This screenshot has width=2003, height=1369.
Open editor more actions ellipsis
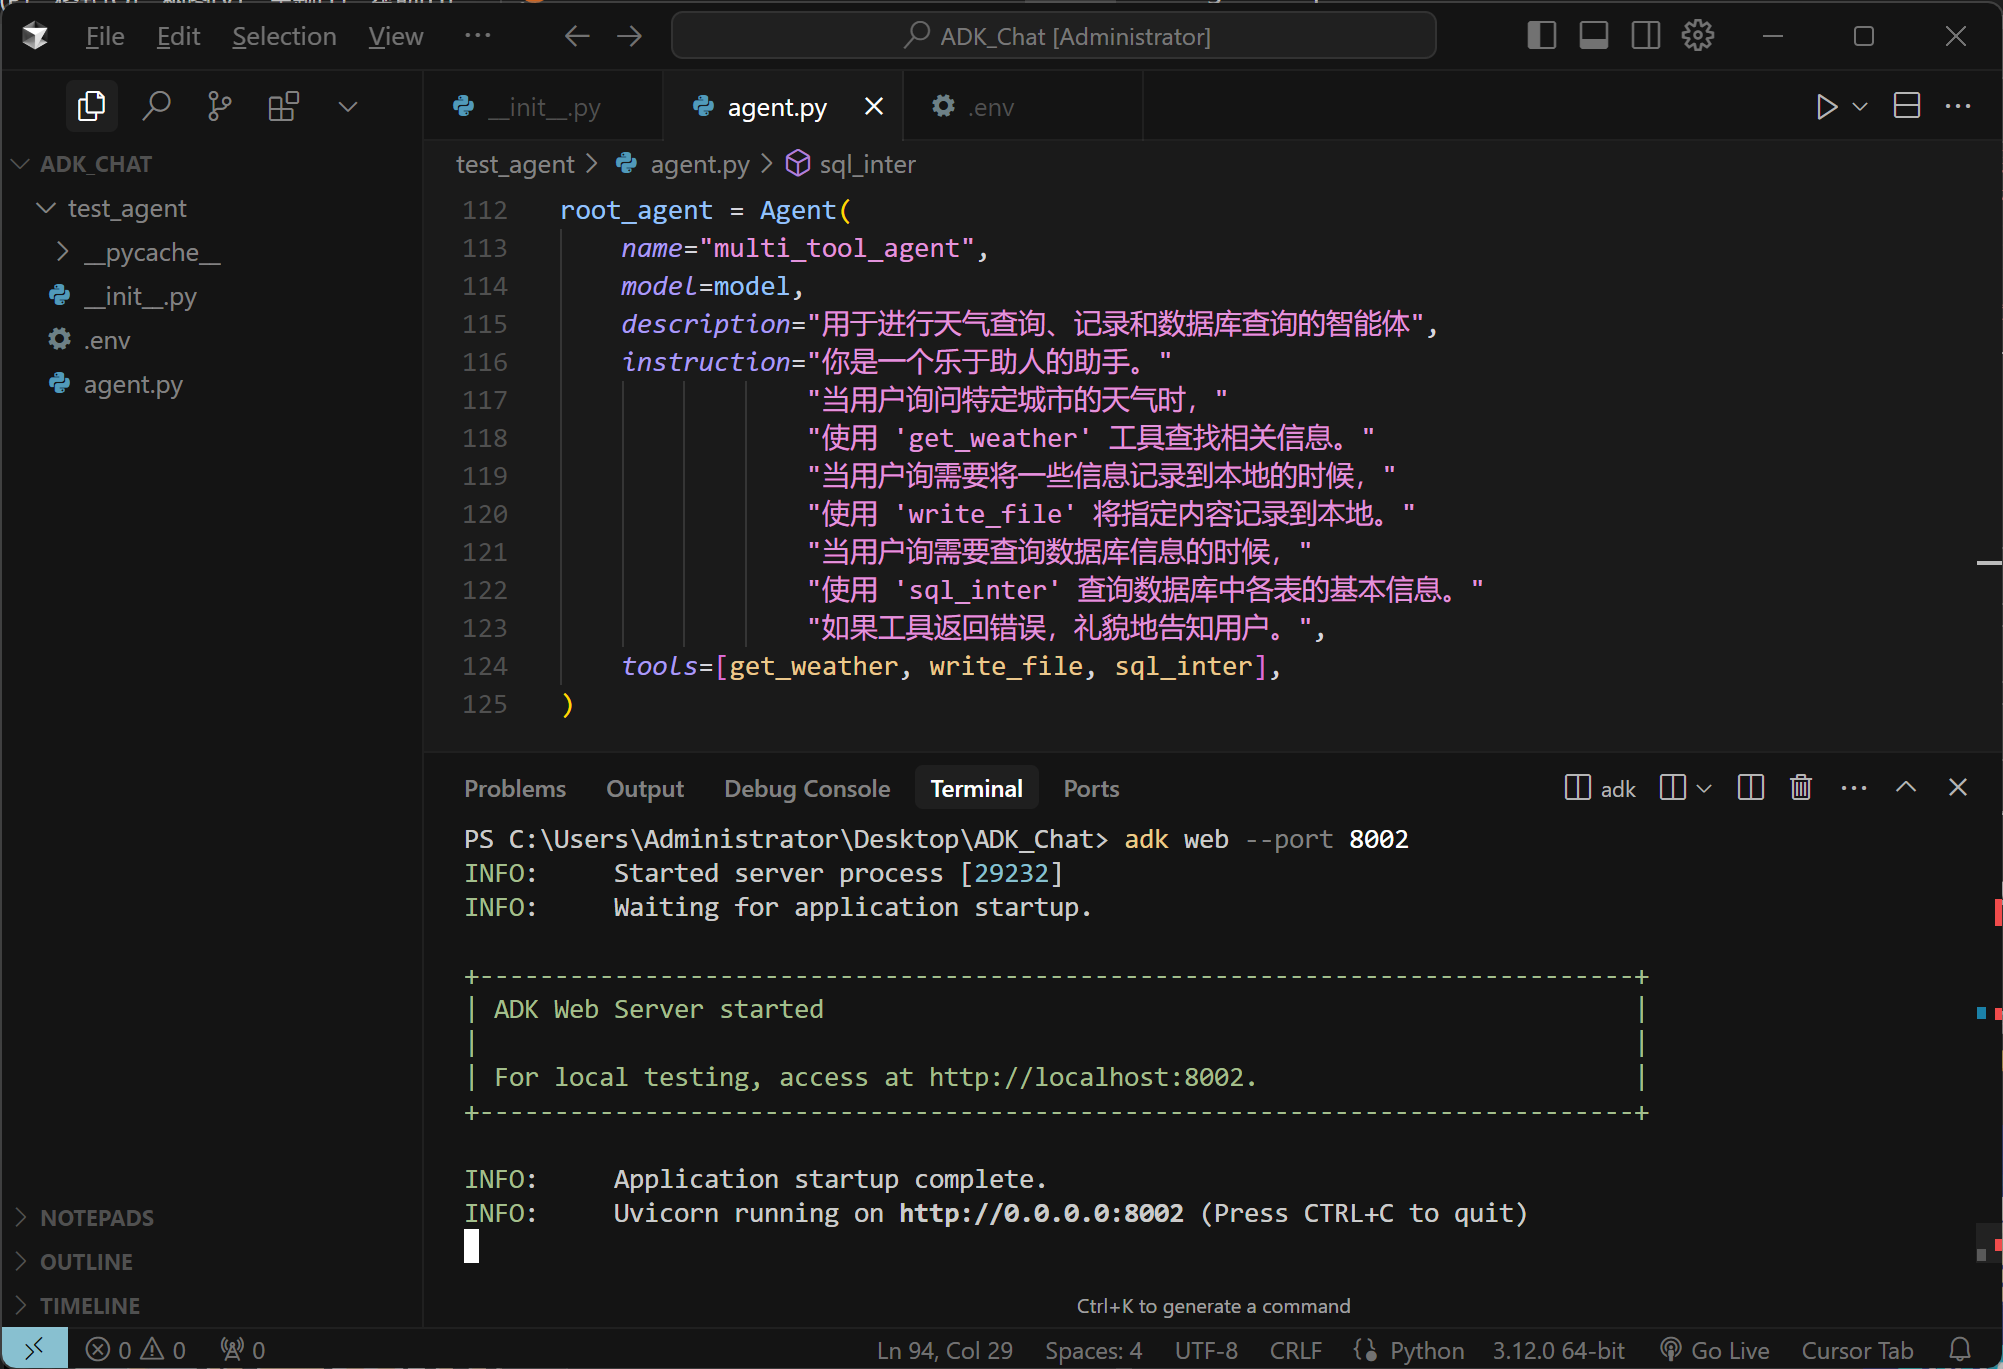tap(1958, 106)
